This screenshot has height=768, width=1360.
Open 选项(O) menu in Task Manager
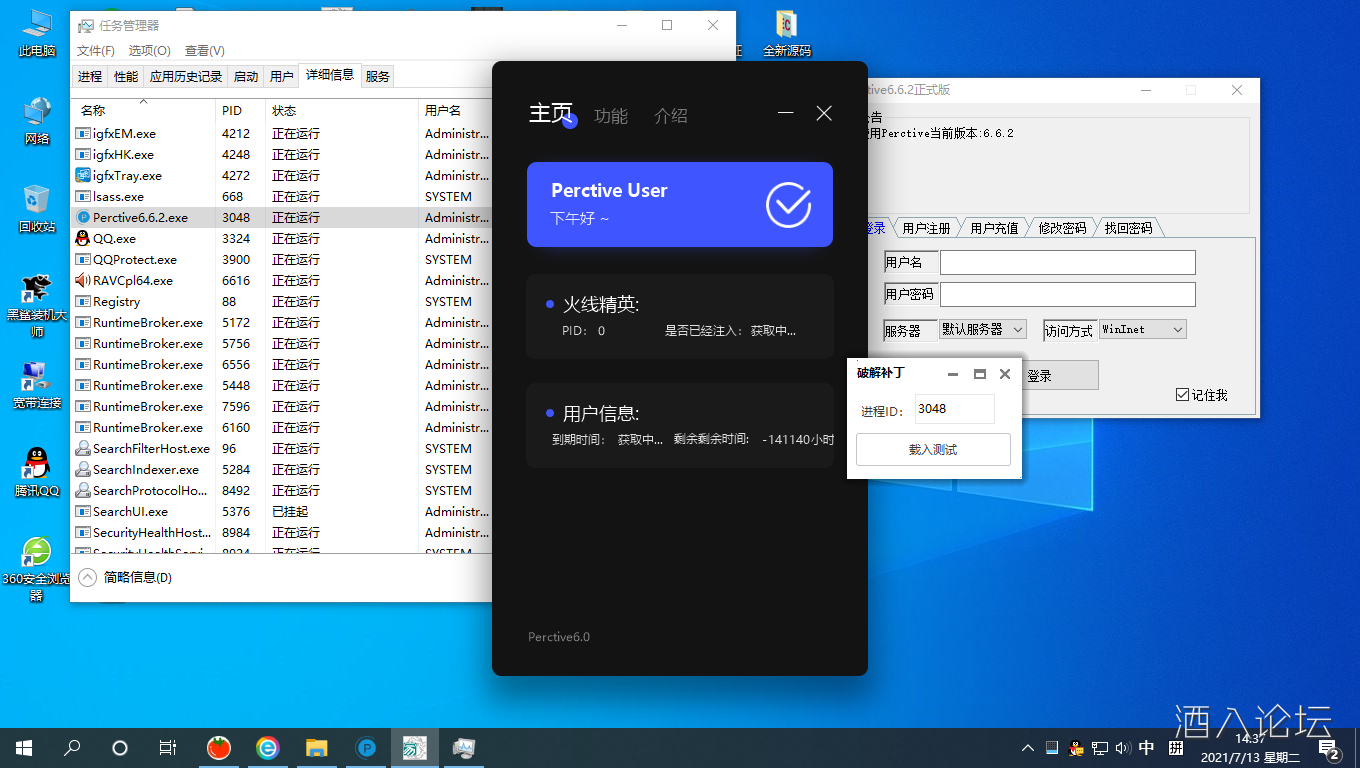point(150,51)
